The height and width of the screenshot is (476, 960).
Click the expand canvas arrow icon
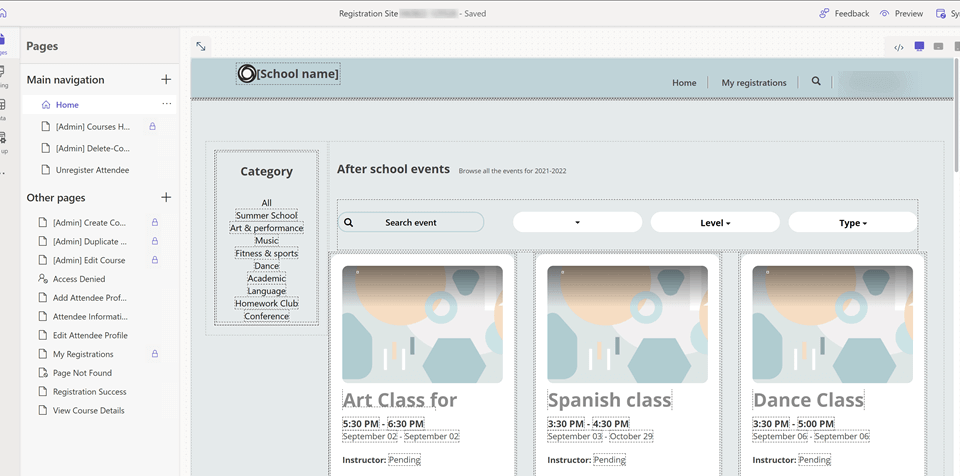click(201, 46)
